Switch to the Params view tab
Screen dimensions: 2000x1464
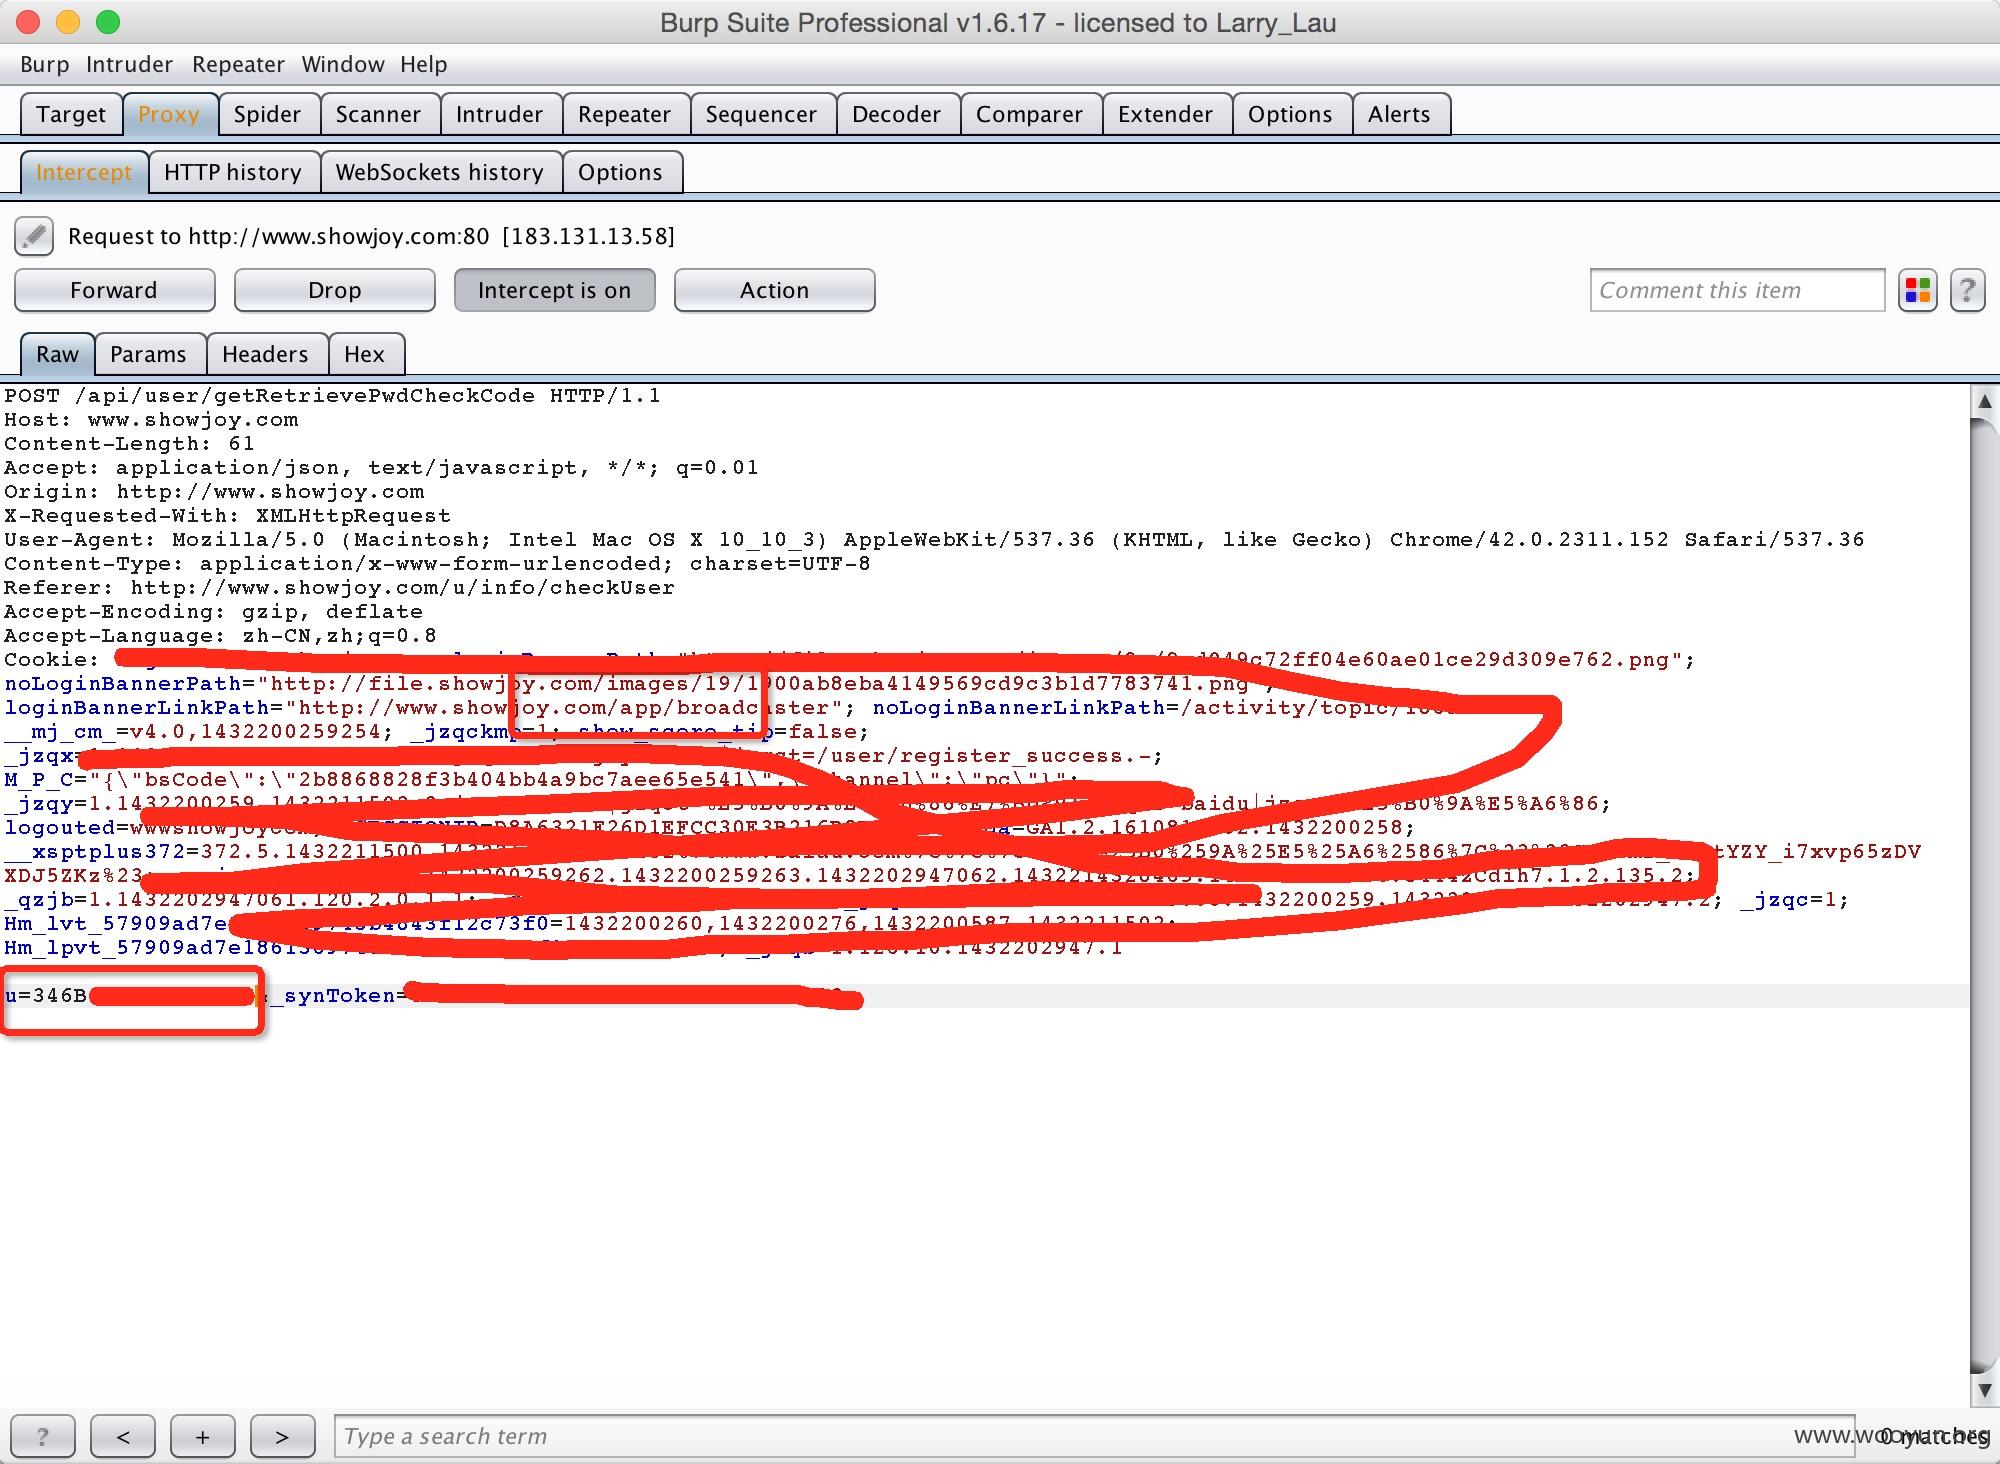[148, 354]
